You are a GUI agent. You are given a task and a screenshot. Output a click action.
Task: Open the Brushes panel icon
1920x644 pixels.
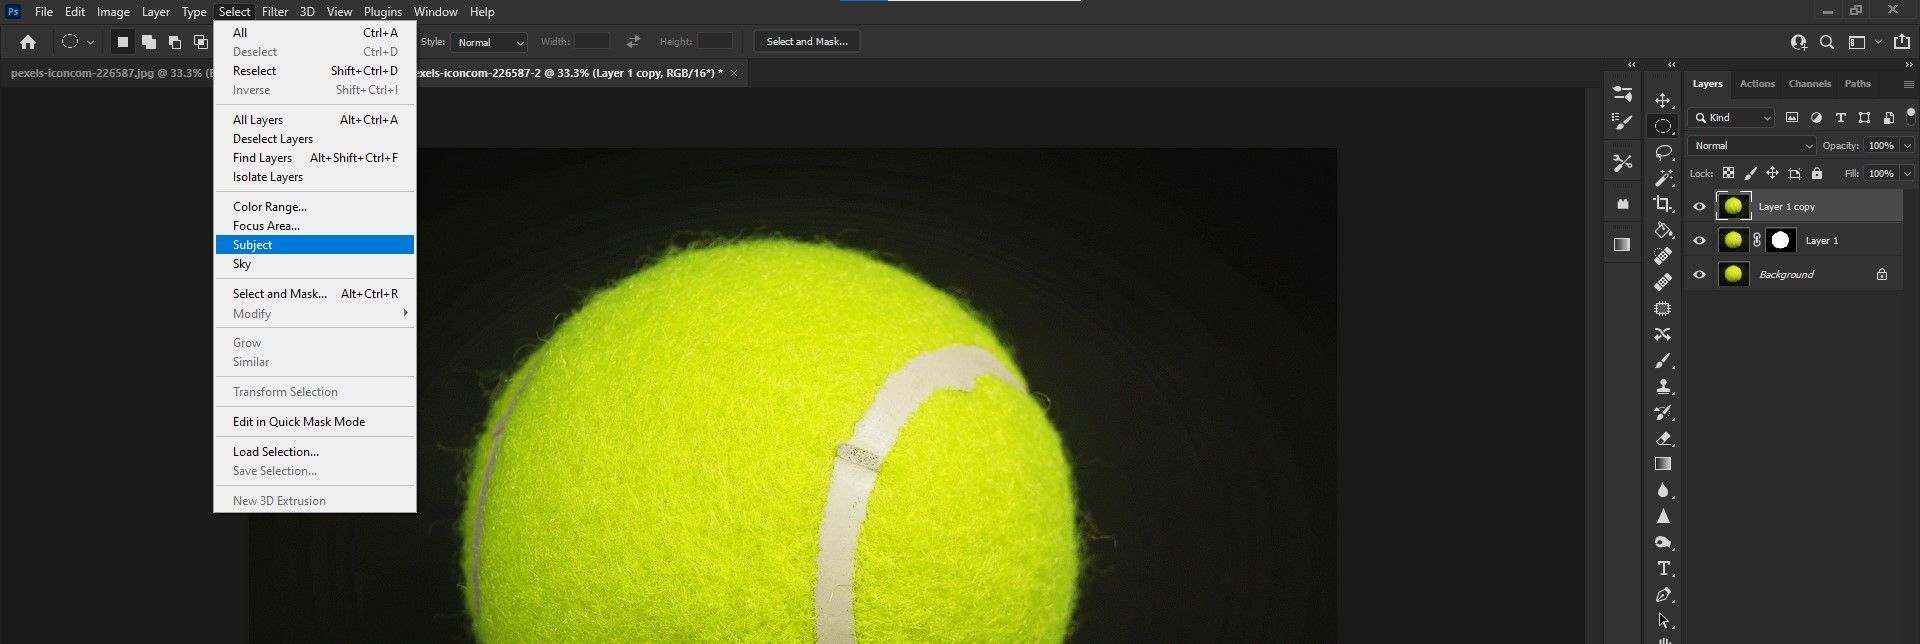coord(1622,122)
